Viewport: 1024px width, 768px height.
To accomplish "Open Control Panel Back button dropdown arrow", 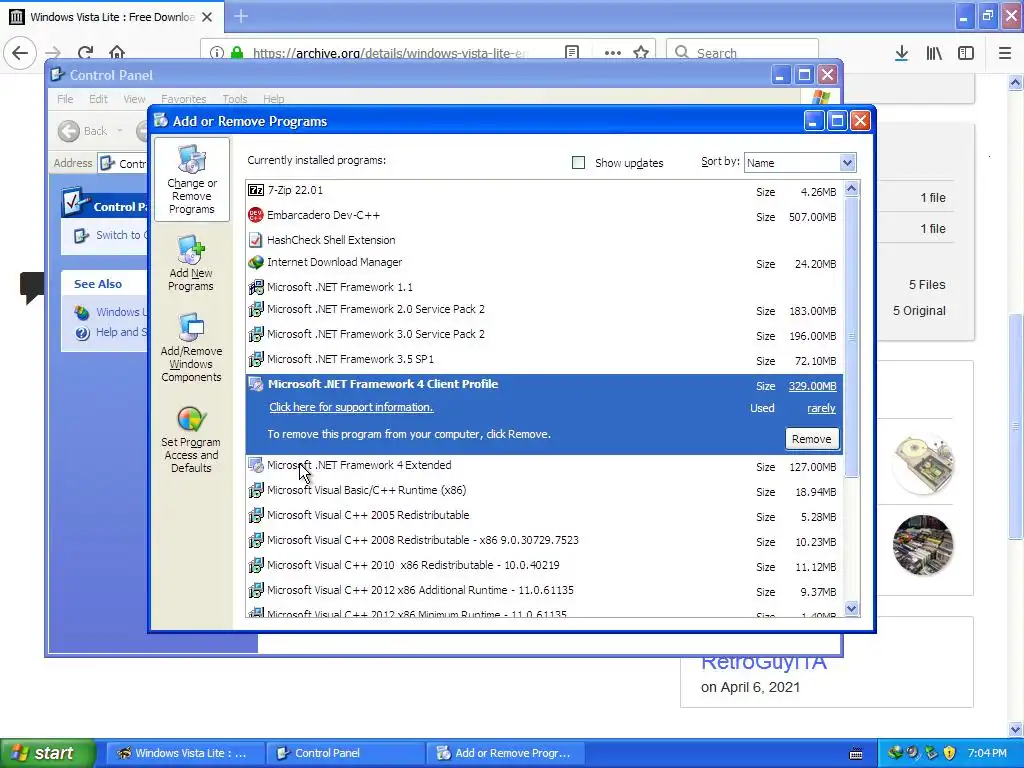I will tap(120, 131).
